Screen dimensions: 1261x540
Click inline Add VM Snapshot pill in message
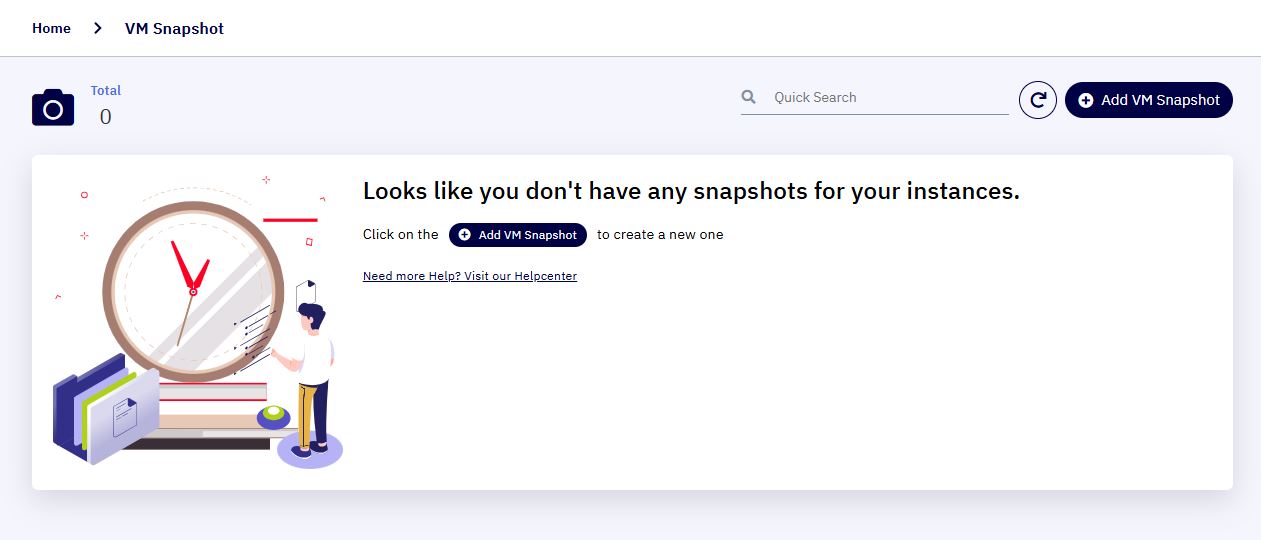pos(518,235)
